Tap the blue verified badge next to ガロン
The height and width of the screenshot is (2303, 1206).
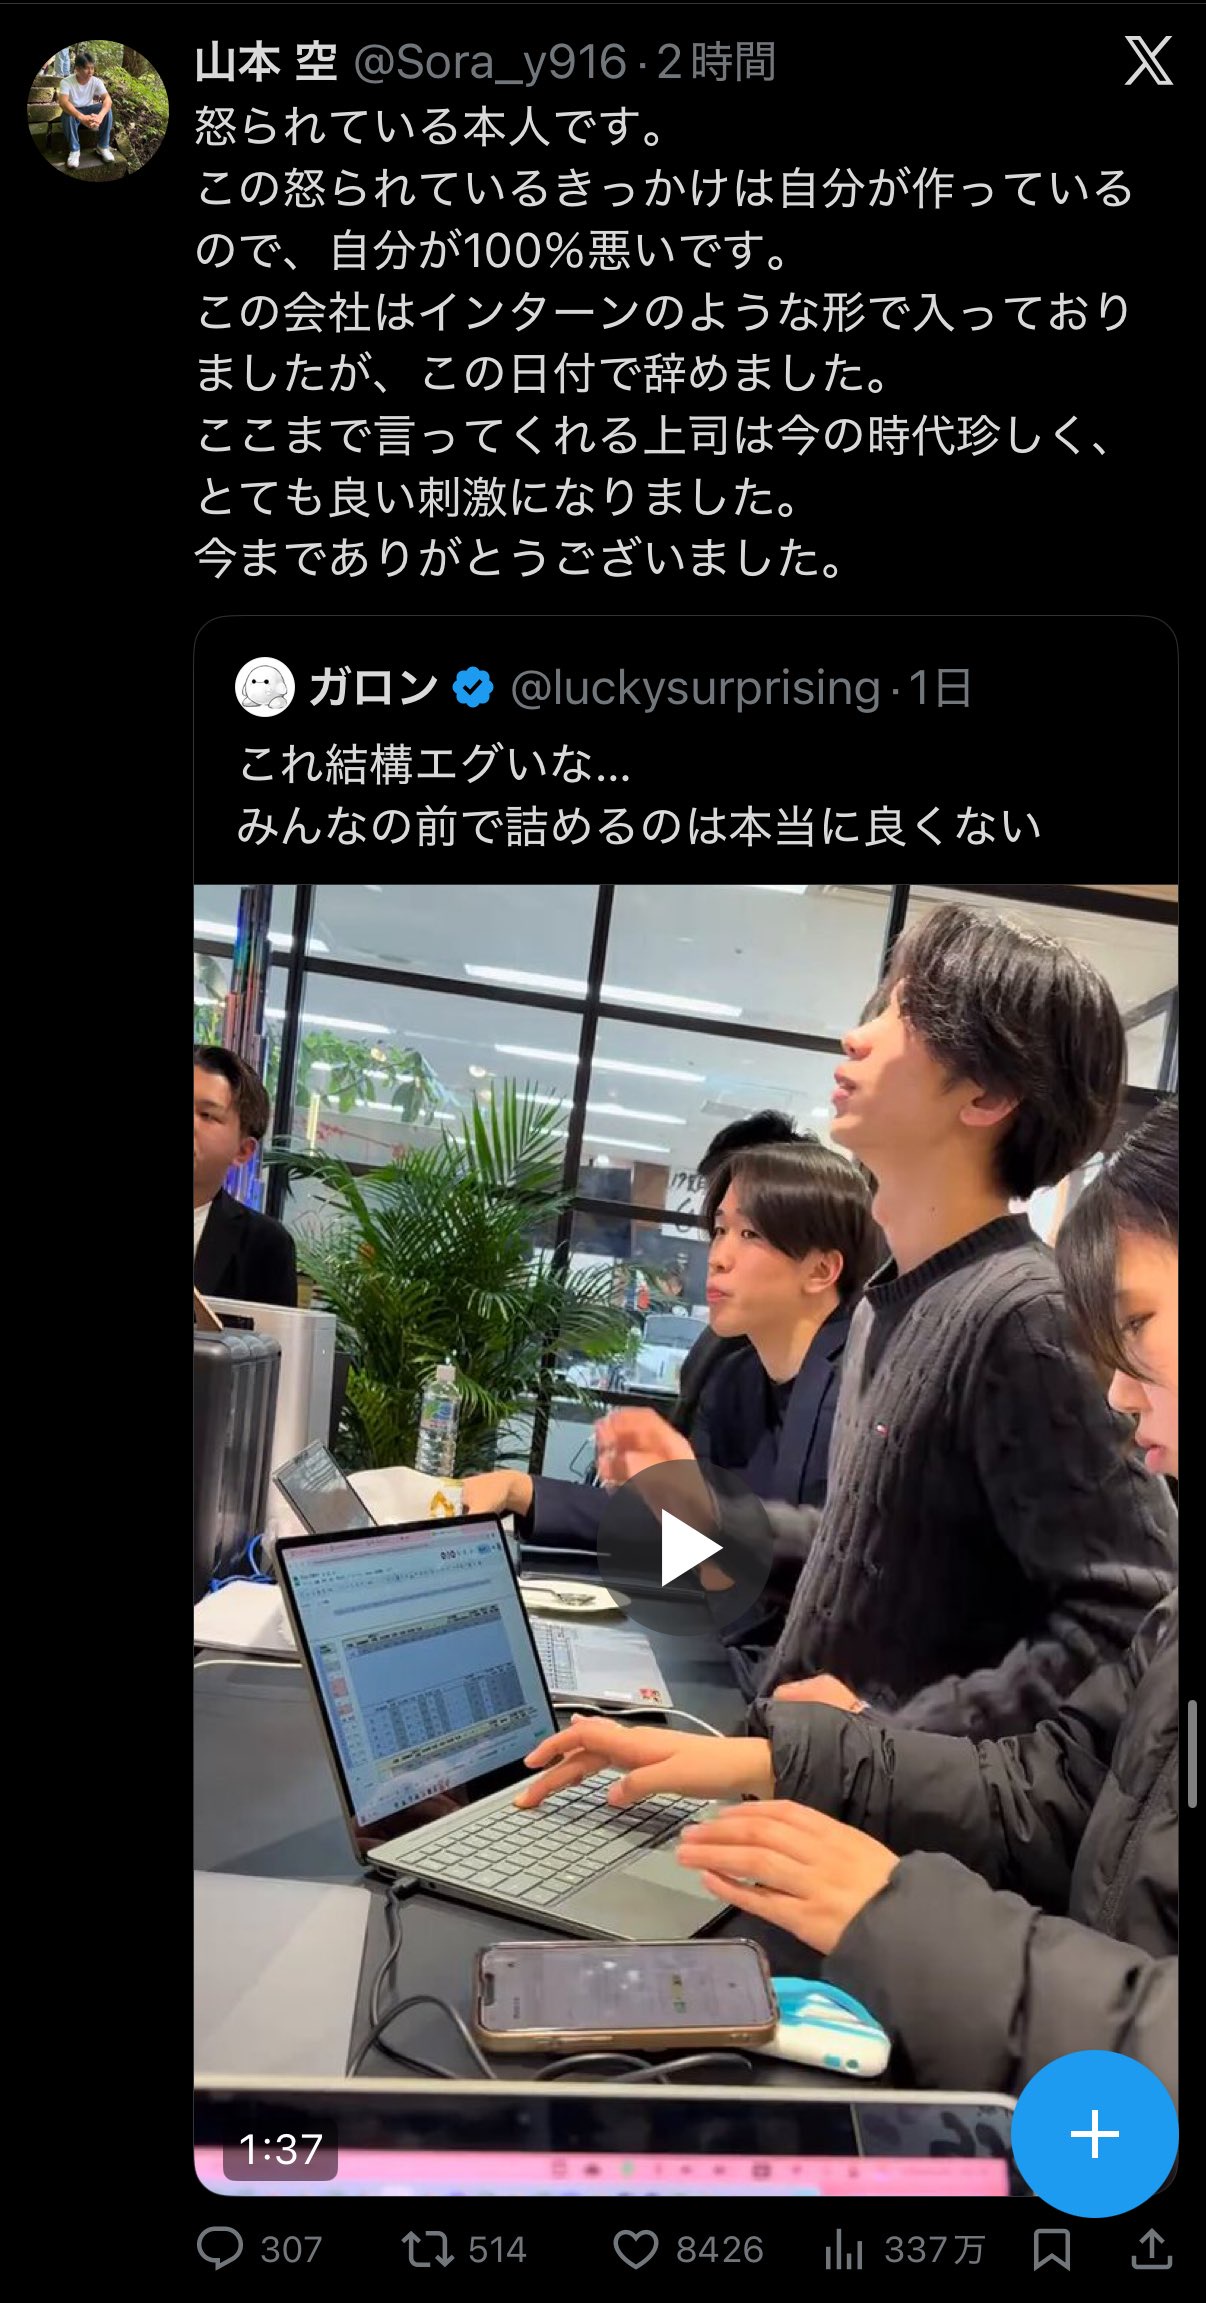[473, 688]
